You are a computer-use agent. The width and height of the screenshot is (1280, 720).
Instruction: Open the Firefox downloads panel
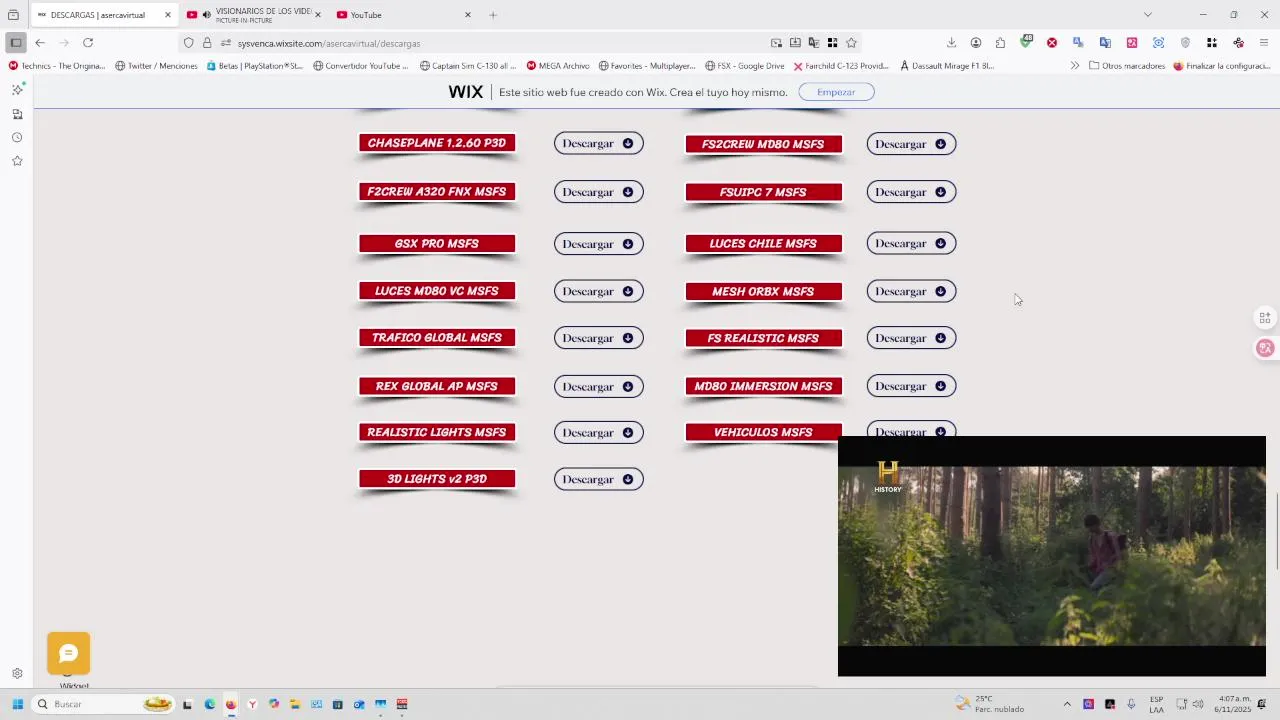(951, 43)
